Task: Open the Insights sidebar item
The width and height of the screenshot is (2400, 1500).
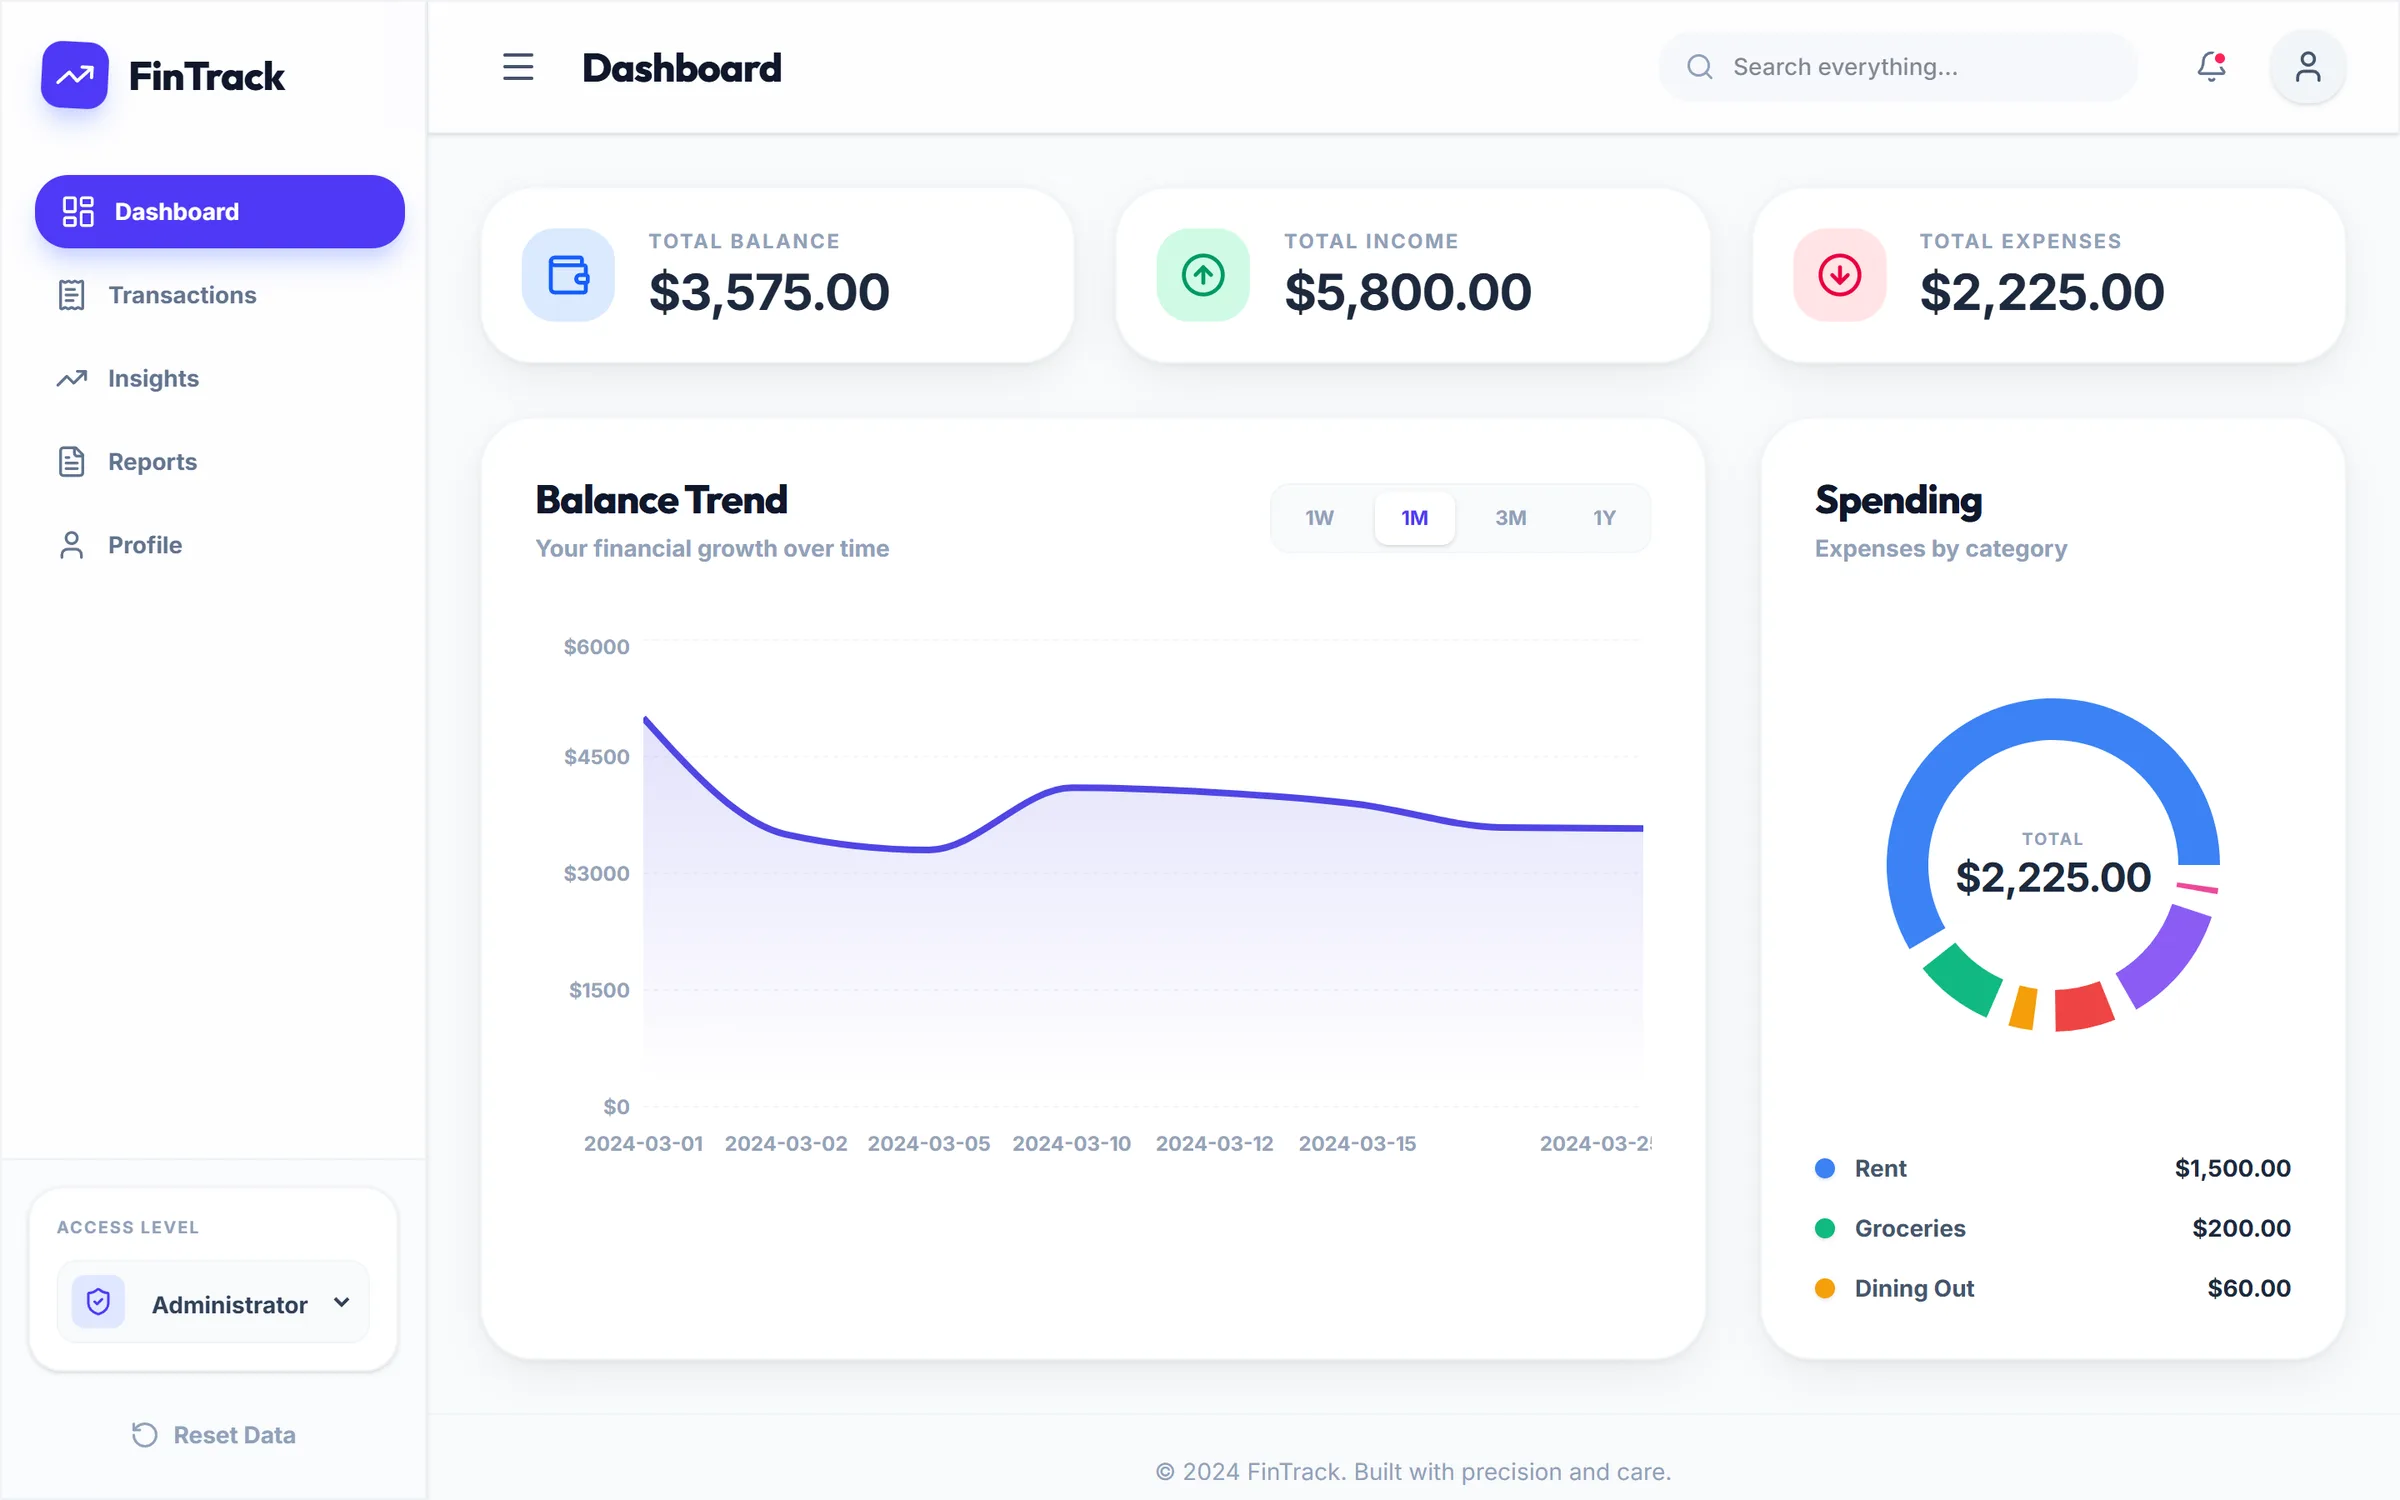Action: click(x=220, y=378)
